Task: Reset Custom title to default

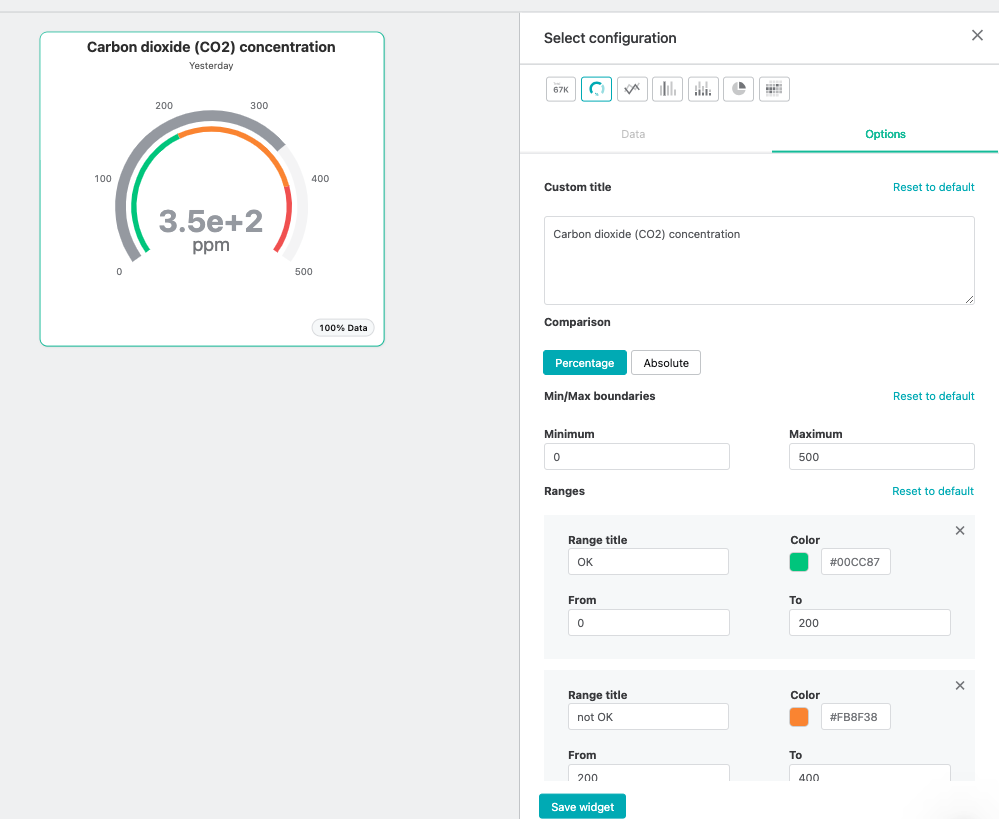Action: click(x=933, y=187)
